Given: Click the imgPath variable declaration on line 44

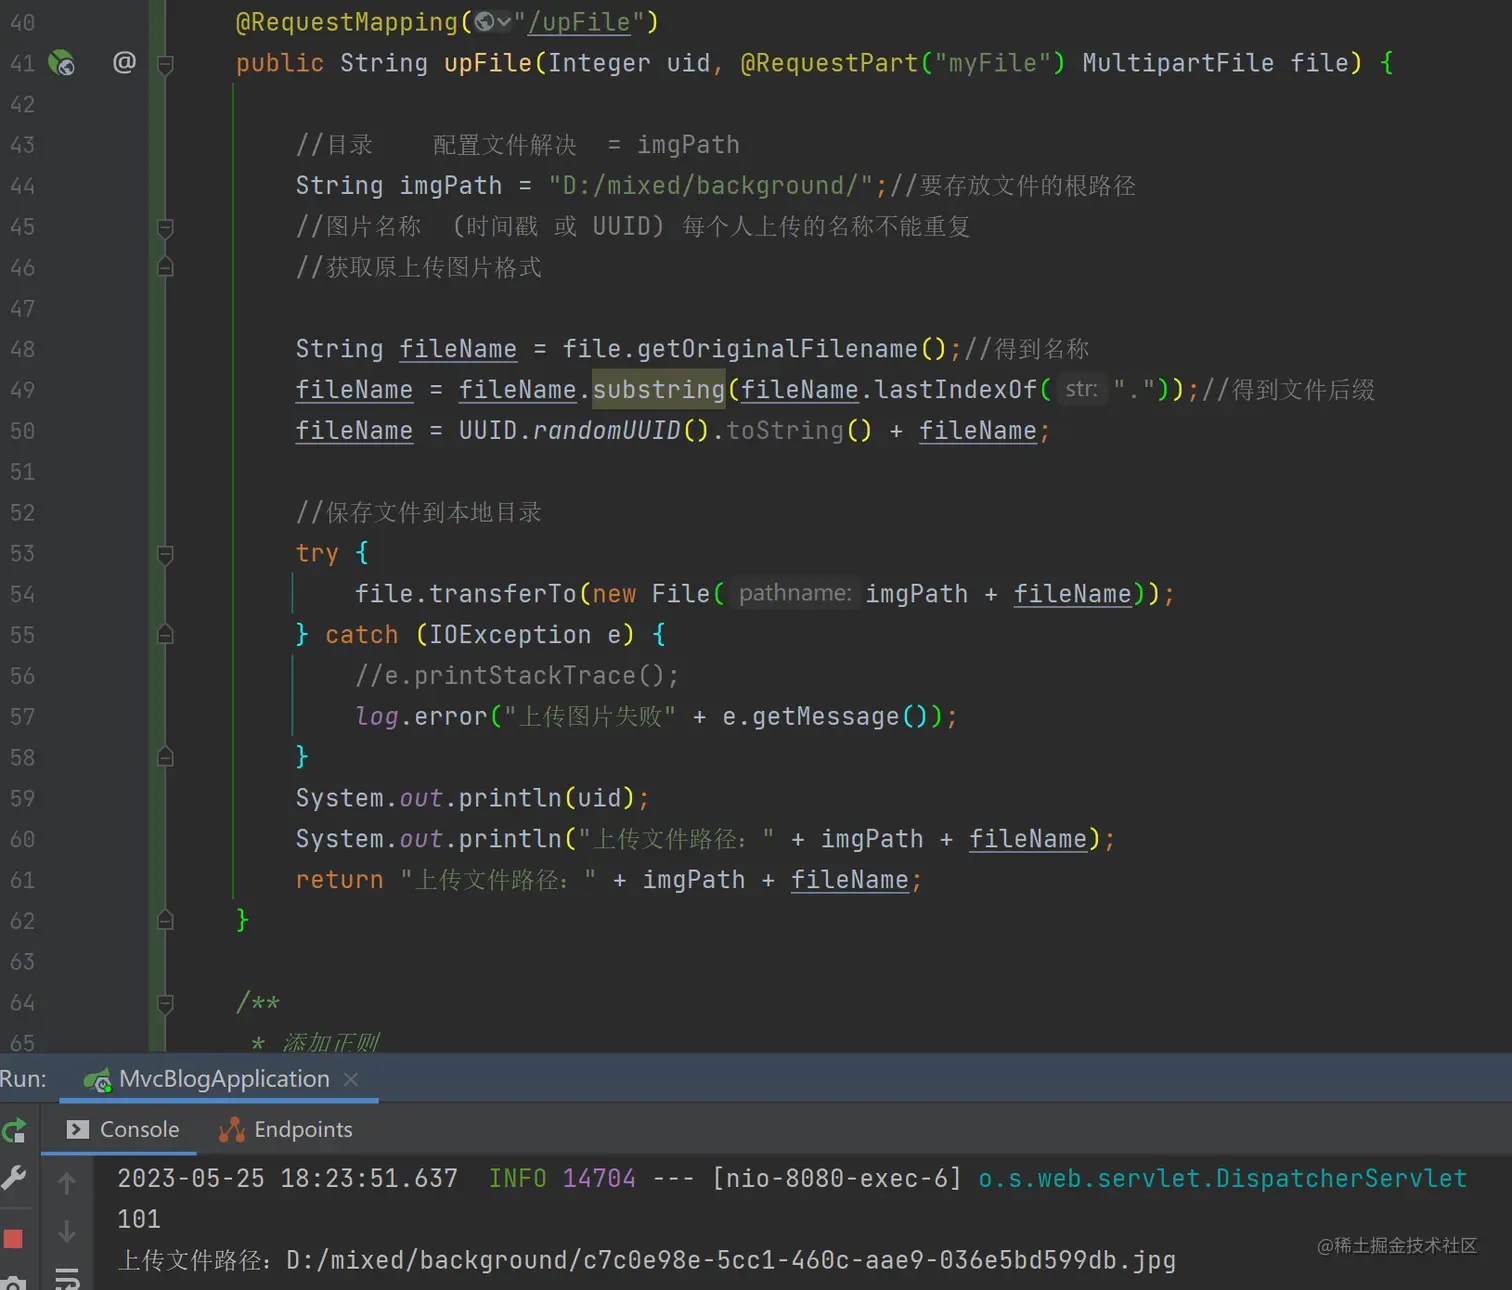Looking at the screenshot, I should coord(451,186).
